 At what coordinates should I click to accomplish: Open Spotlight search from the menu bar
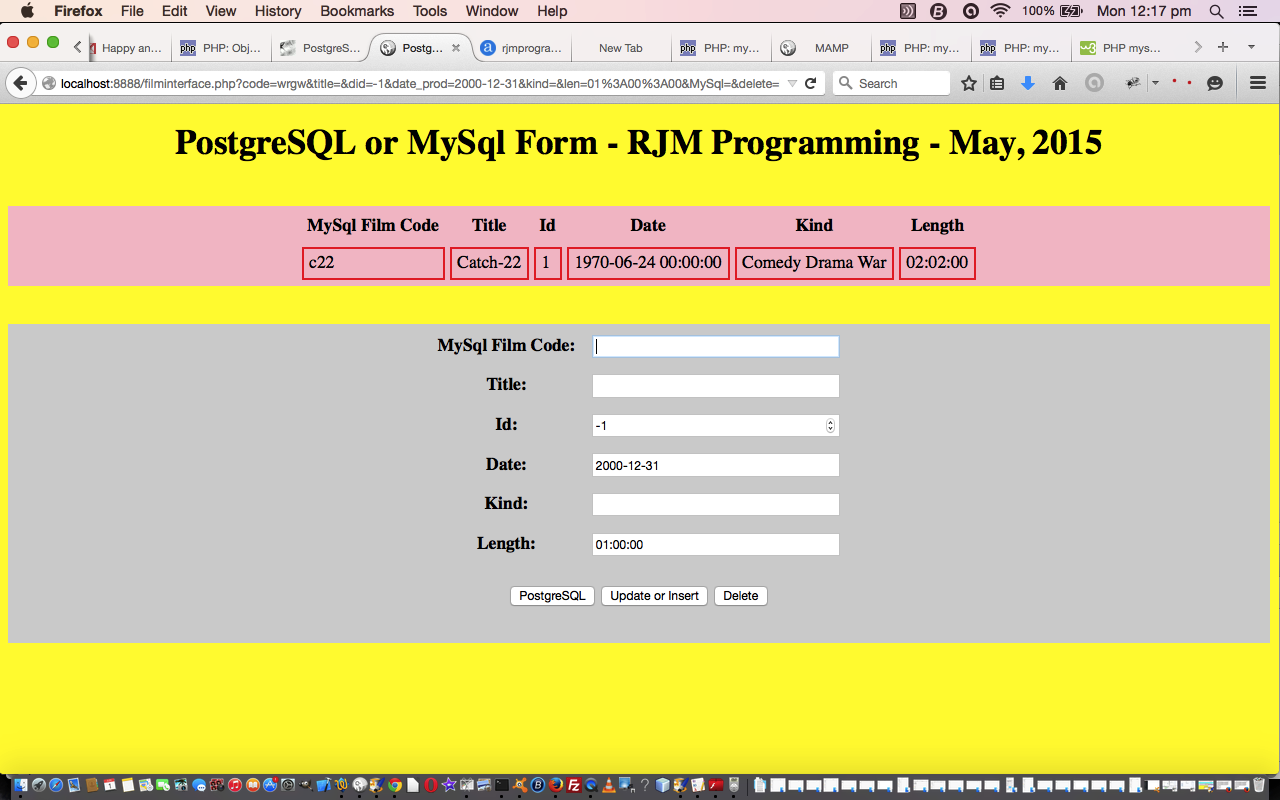[x=1215, y=11]
